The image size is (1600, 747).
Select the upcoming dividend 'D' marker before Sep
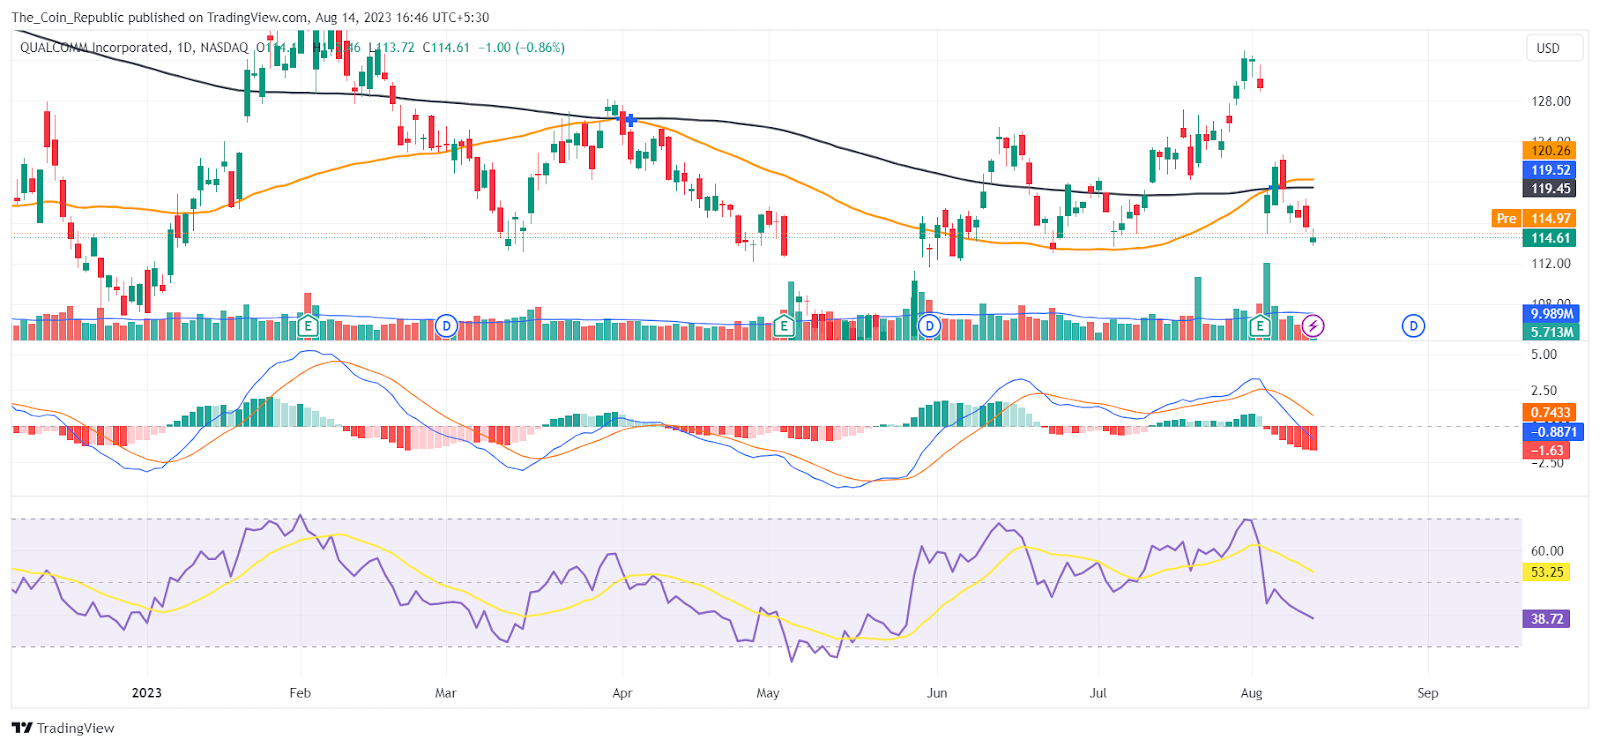tap(1413, 326)
